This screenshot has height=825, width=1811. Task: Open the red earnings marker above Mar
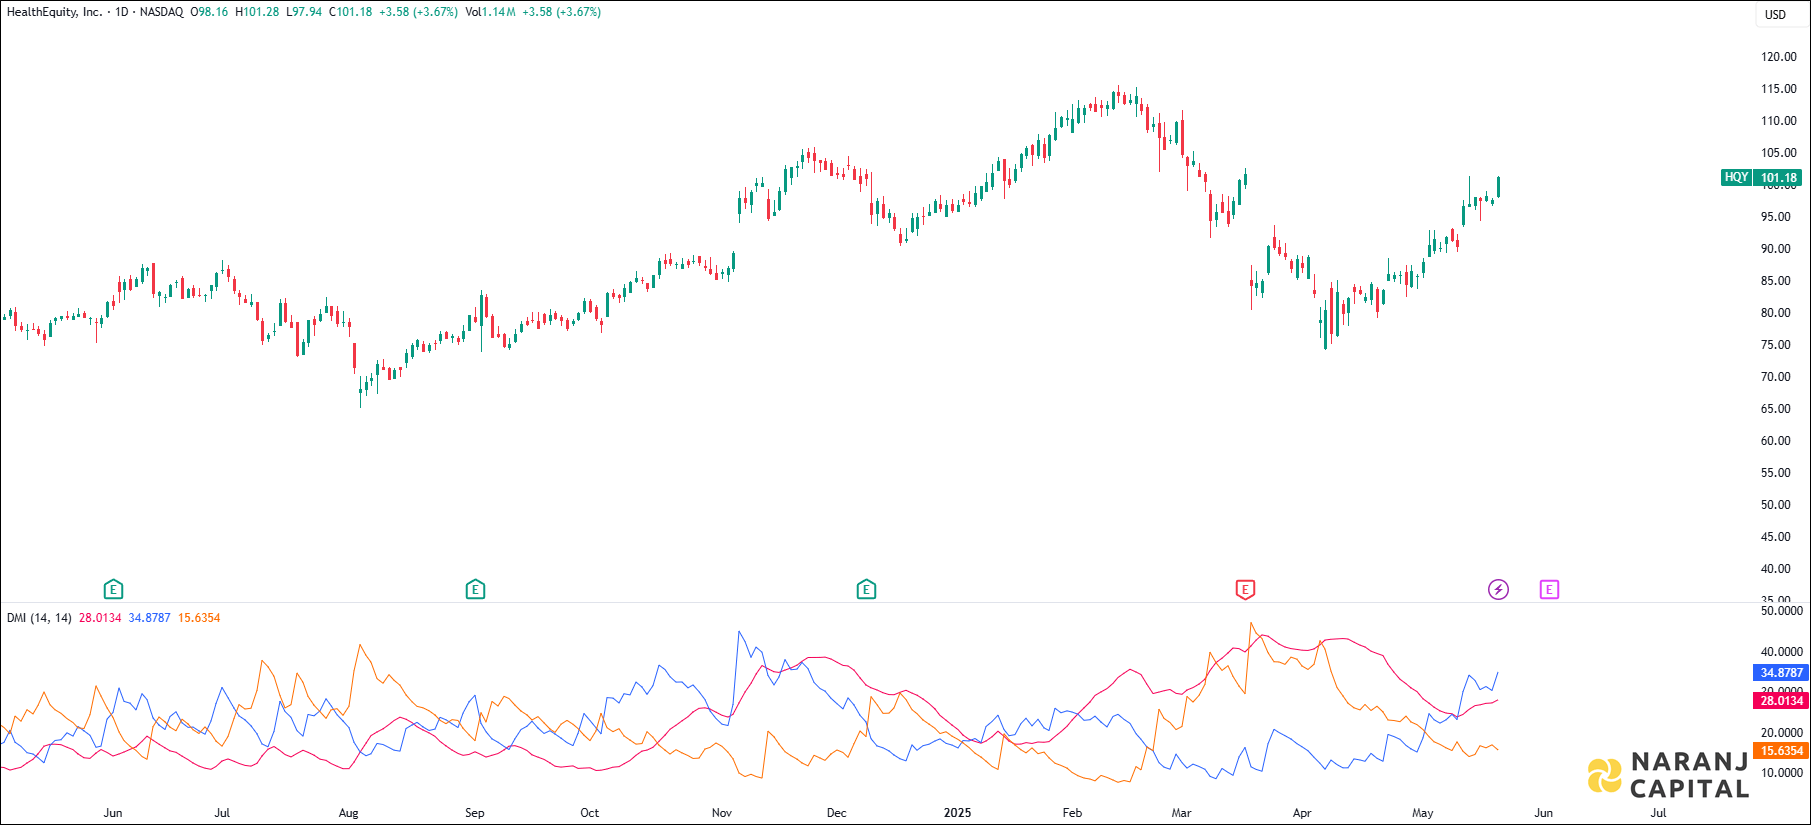1245,590
